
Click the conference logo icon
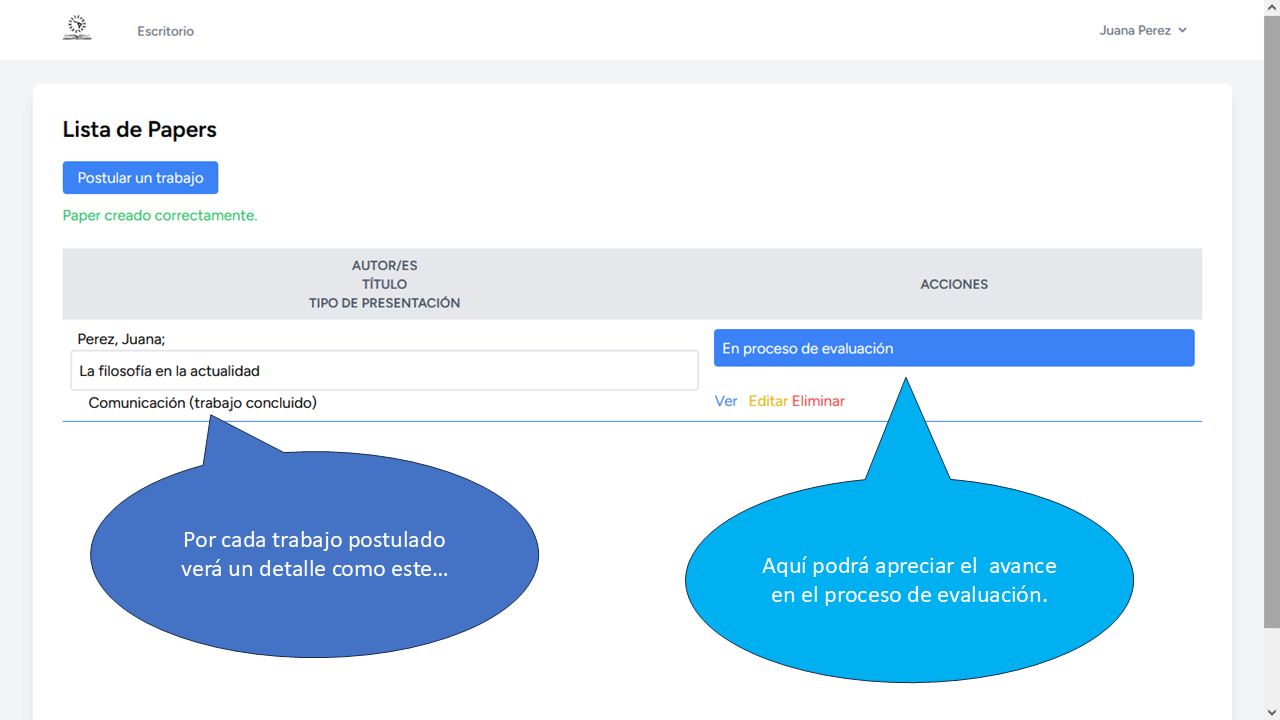[x=76, y=28]
